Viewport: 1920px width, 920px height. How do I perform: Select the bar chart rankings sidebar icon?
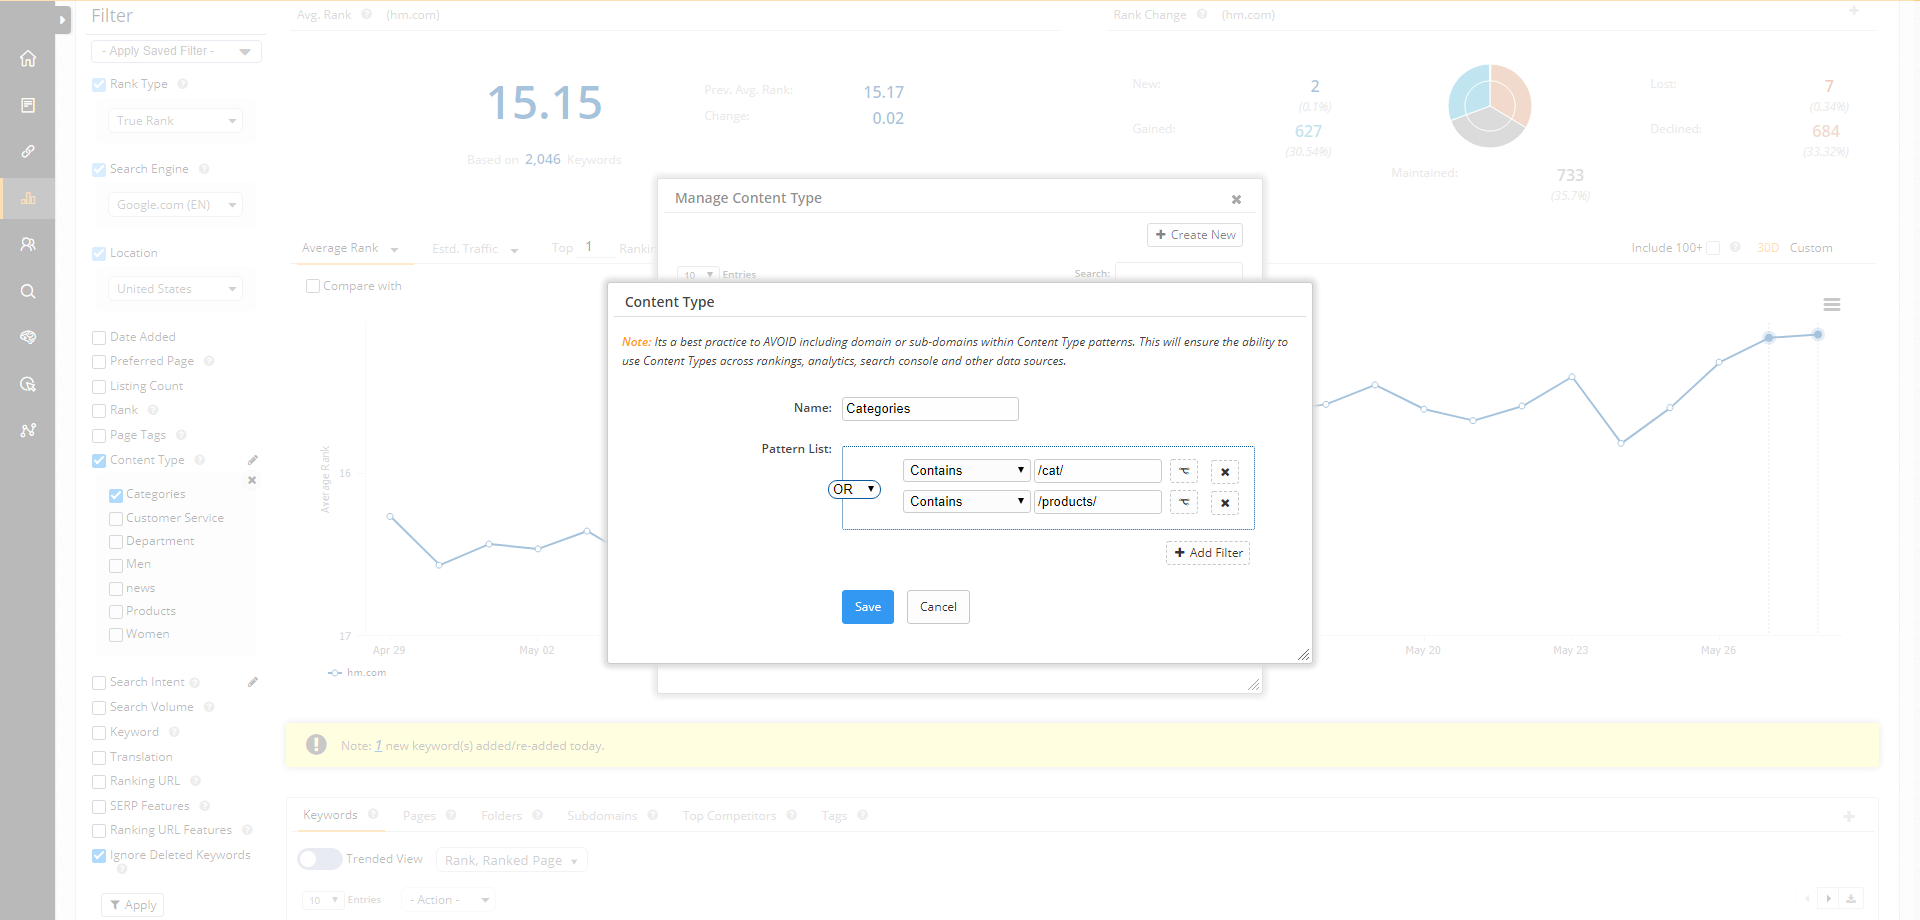28,198
